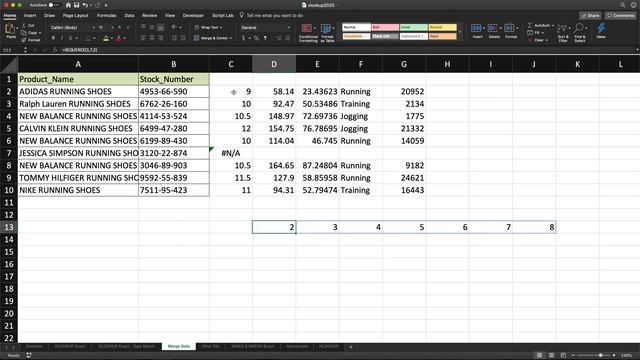
Task: Open the Data ribbon tab
Action: click(x=129, y=16)
